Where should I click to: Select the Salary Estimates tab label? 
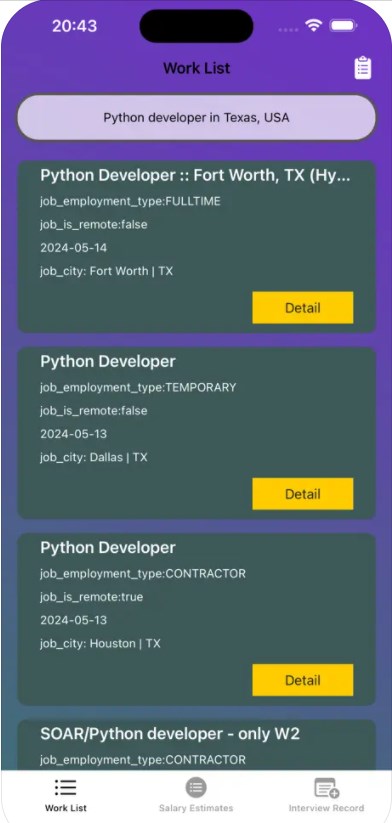(196, 808)
